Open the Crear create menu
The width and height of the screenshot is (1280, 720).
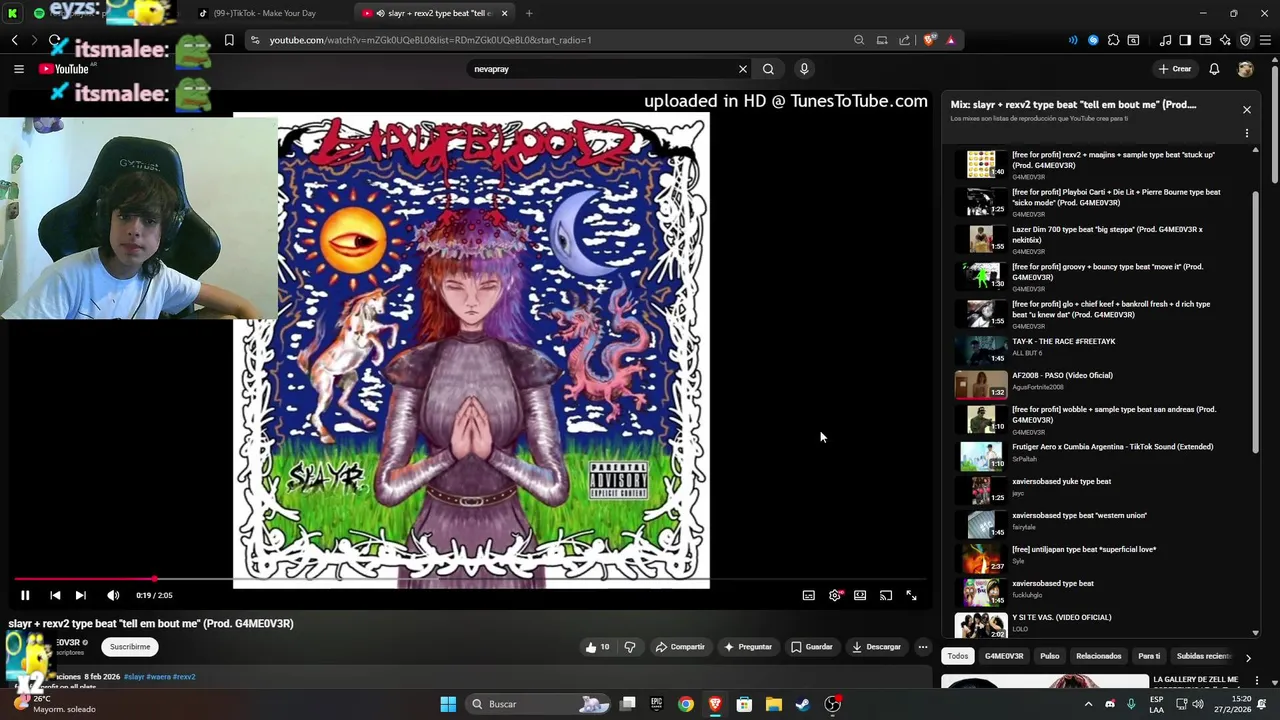coord(1175,69)
